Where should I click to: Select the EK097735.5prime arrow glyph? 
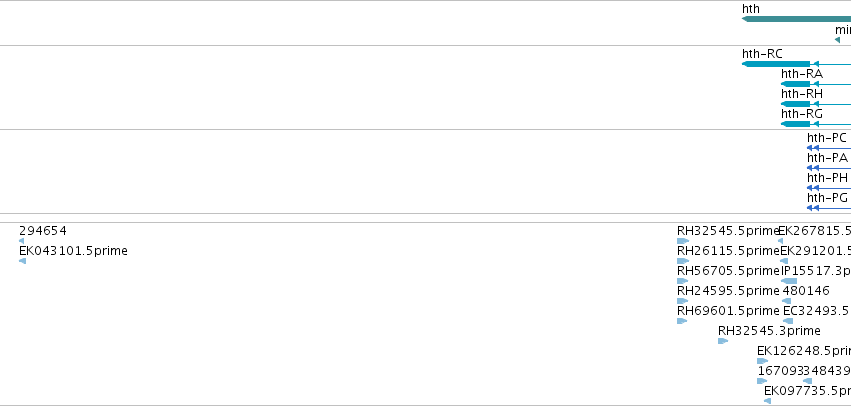(x=767, y=401)
